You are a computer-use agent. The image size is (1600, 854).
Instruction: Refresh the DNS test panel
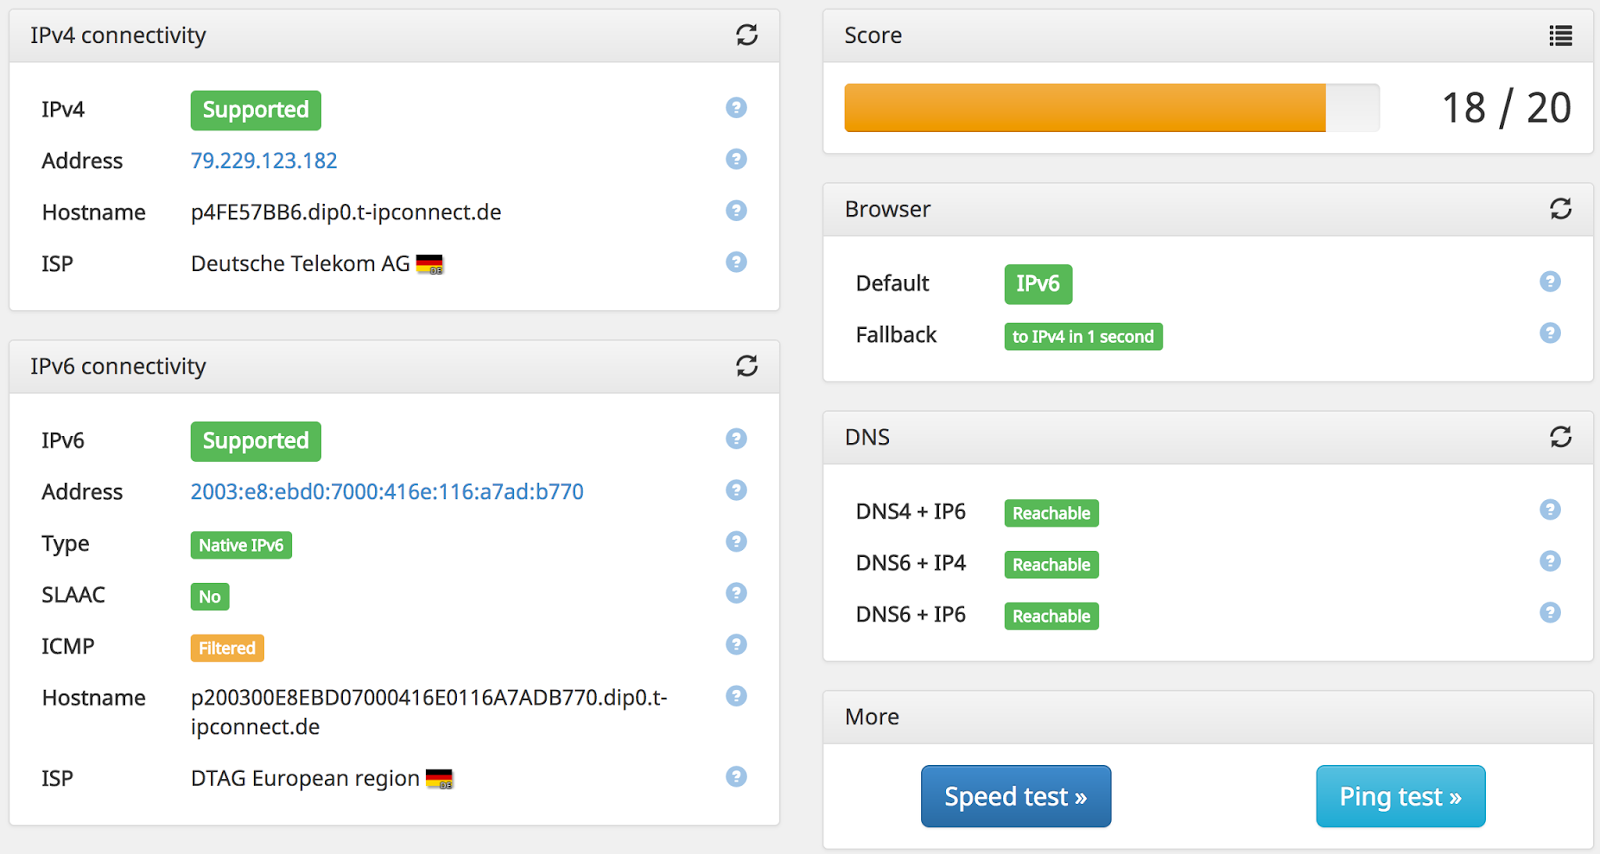click(1560, 437)
